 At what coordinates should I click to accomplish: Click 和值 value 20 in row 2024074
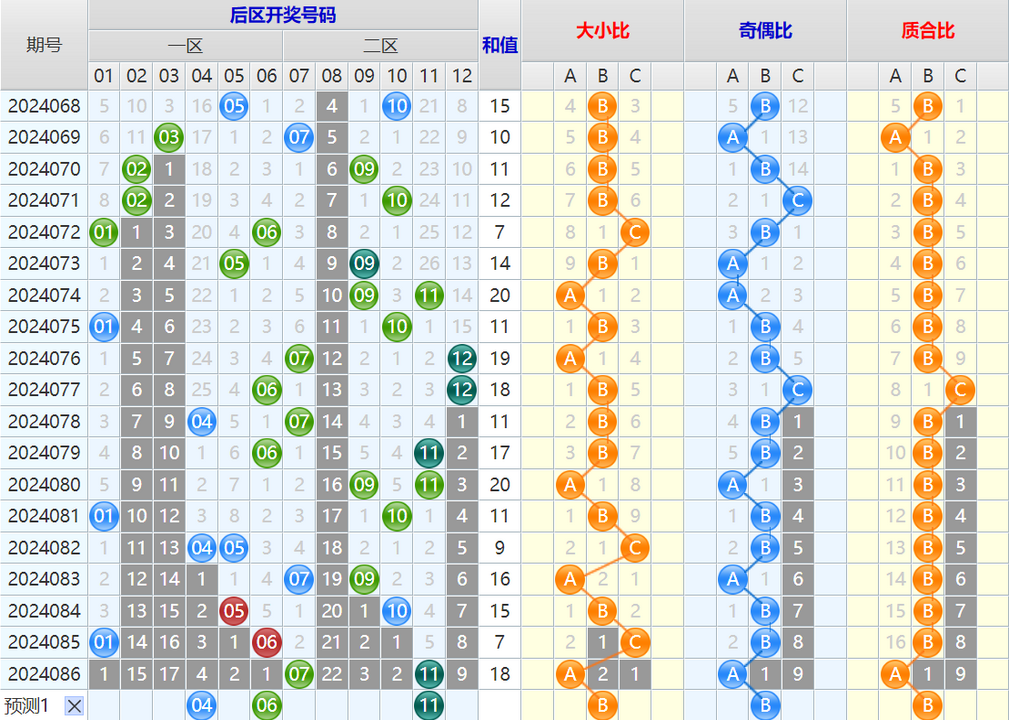[x=500, y=295]
